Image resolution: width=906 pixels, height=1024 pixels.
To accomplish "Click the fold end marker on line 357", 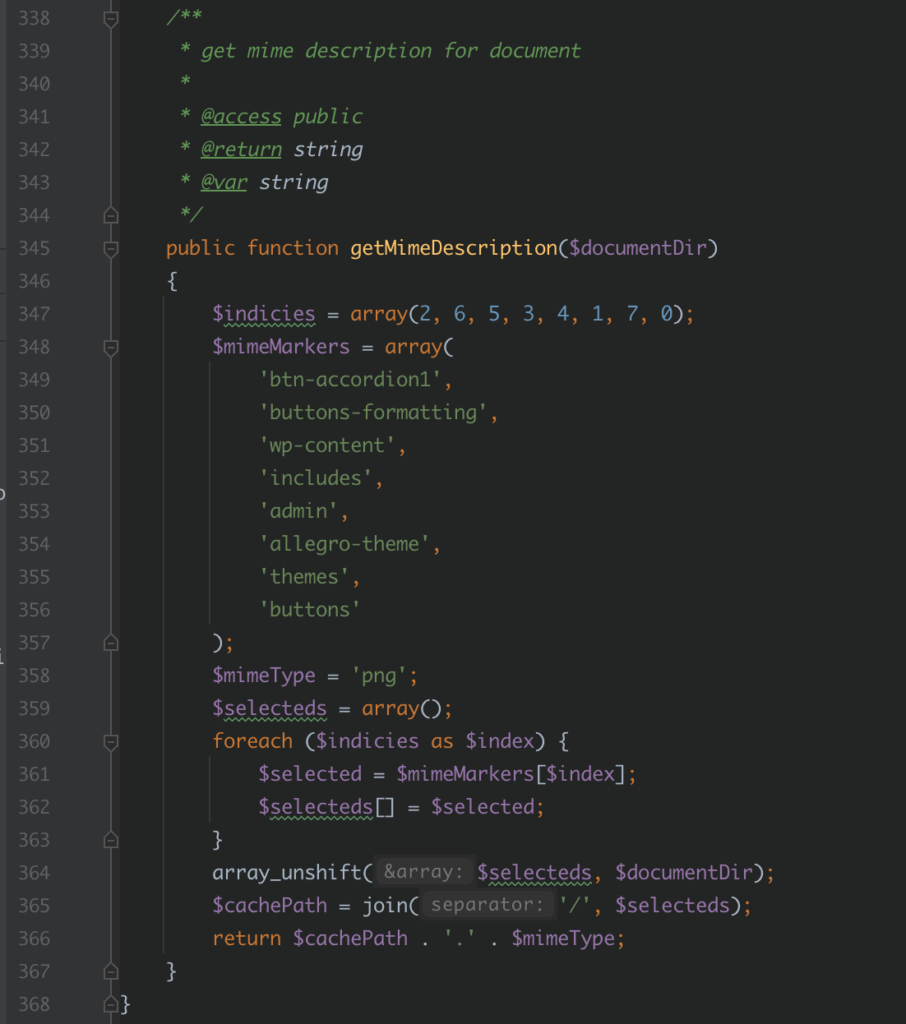I will pyautogui.click(x=111, y=642).
